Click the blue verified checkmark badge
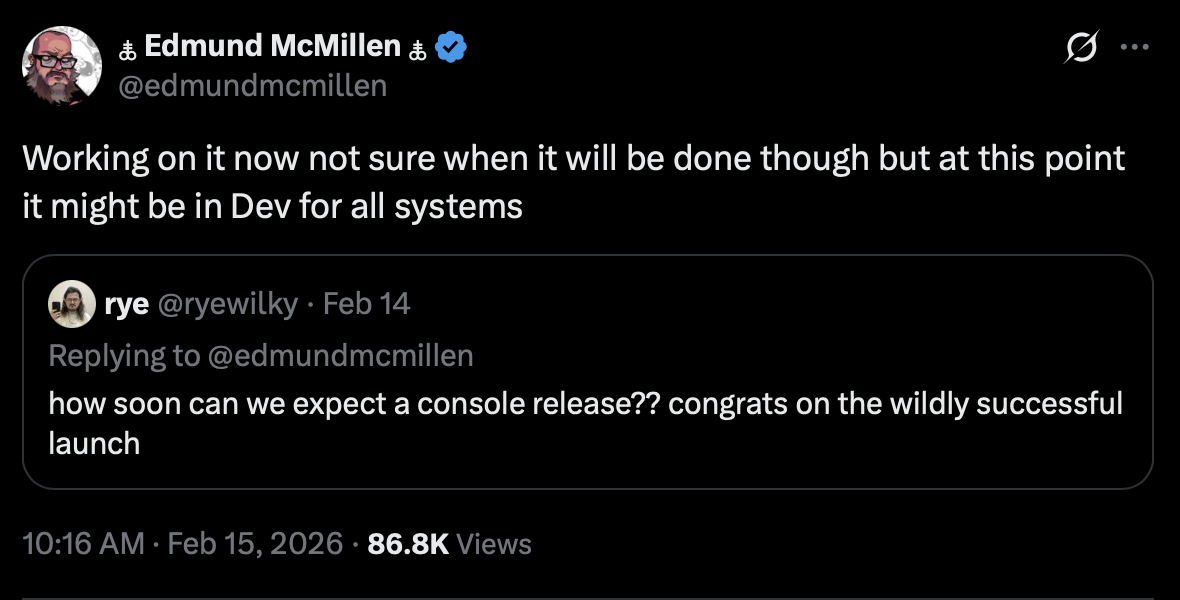The image size is (1180, 600). click(x=449, y=46)
